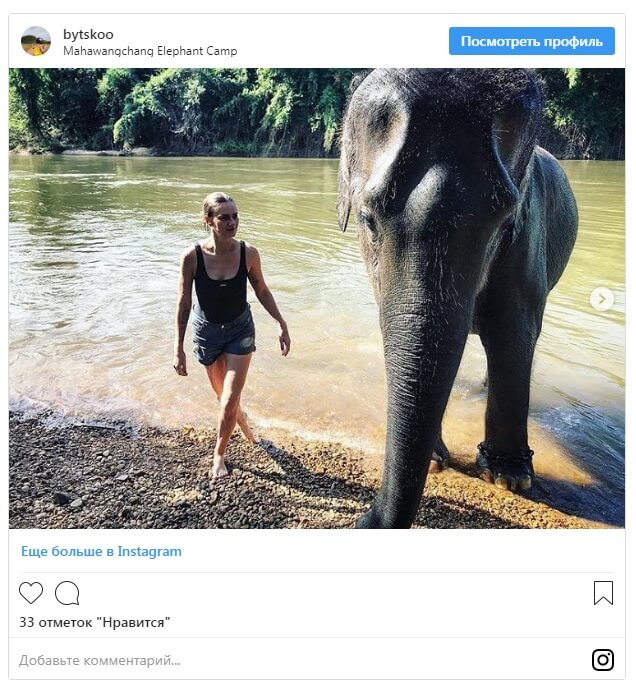636x688 pixels.
Task: Click the woman's denim shorts in photo
Action: tap(224, 336)
